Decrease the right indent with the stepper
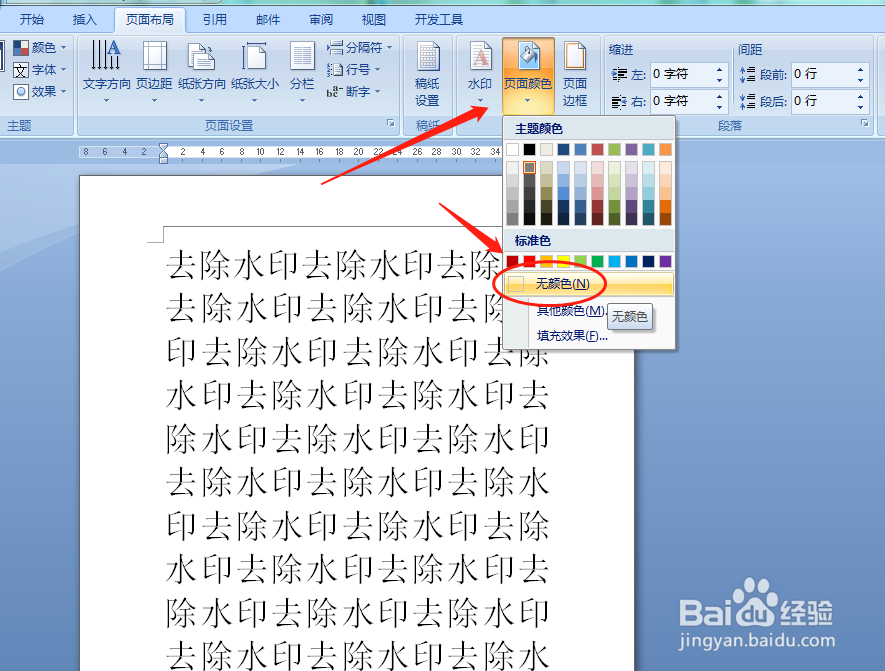885x671 pixels. coord(720,107)
